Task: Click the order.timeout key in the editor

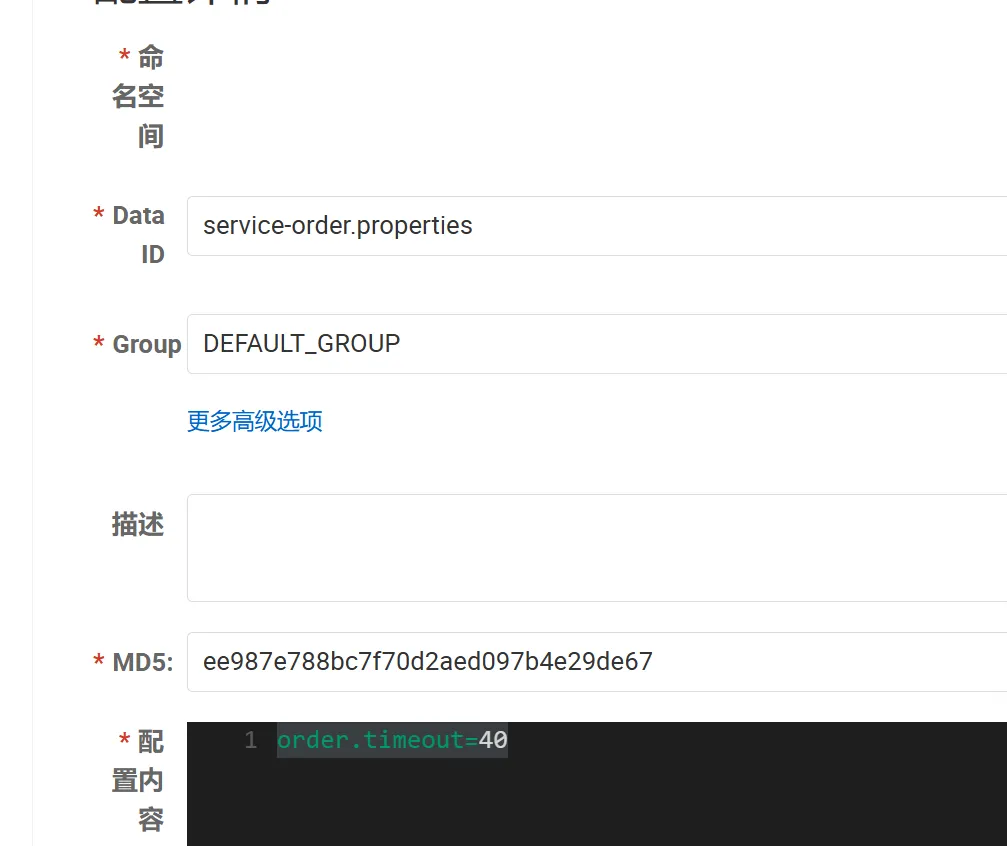Action: [x=370, y=741]
